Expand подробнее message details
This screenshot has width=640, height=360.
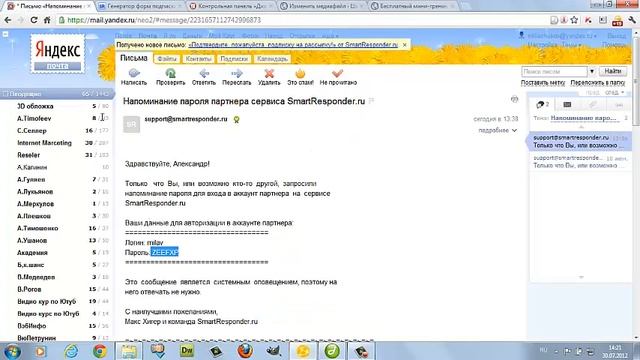tap(498, 130)
